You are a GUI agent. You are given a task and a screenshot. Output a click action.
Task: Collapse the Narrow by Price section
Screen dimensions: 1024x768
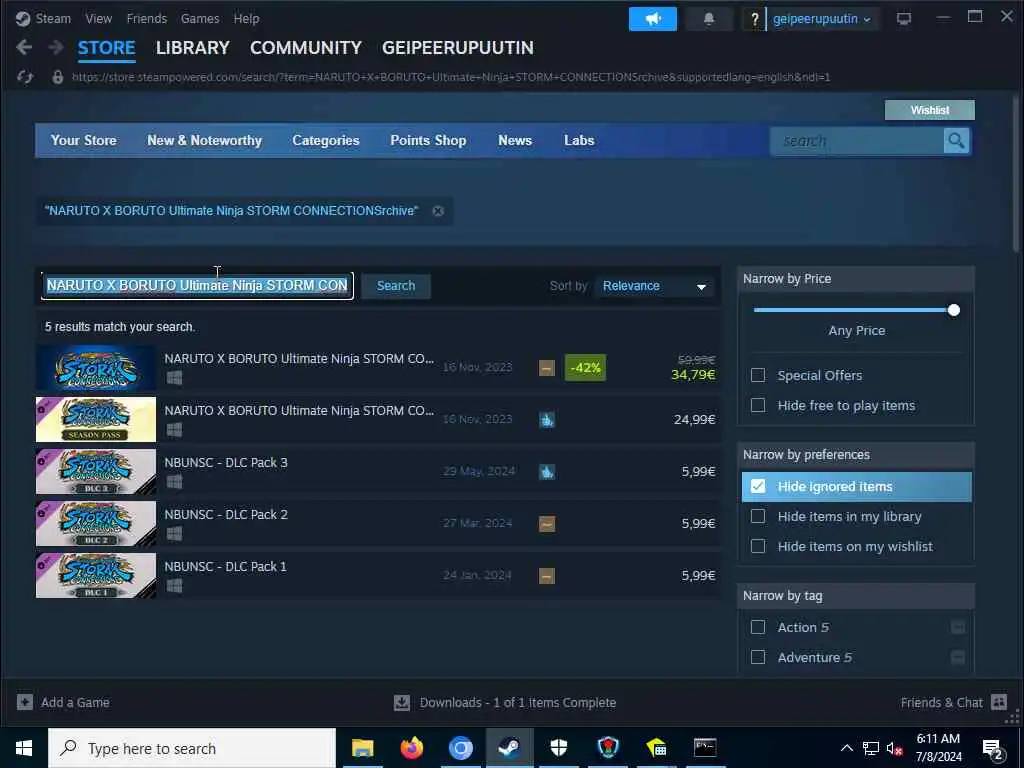pyautogui.click(x=856, y=279)
